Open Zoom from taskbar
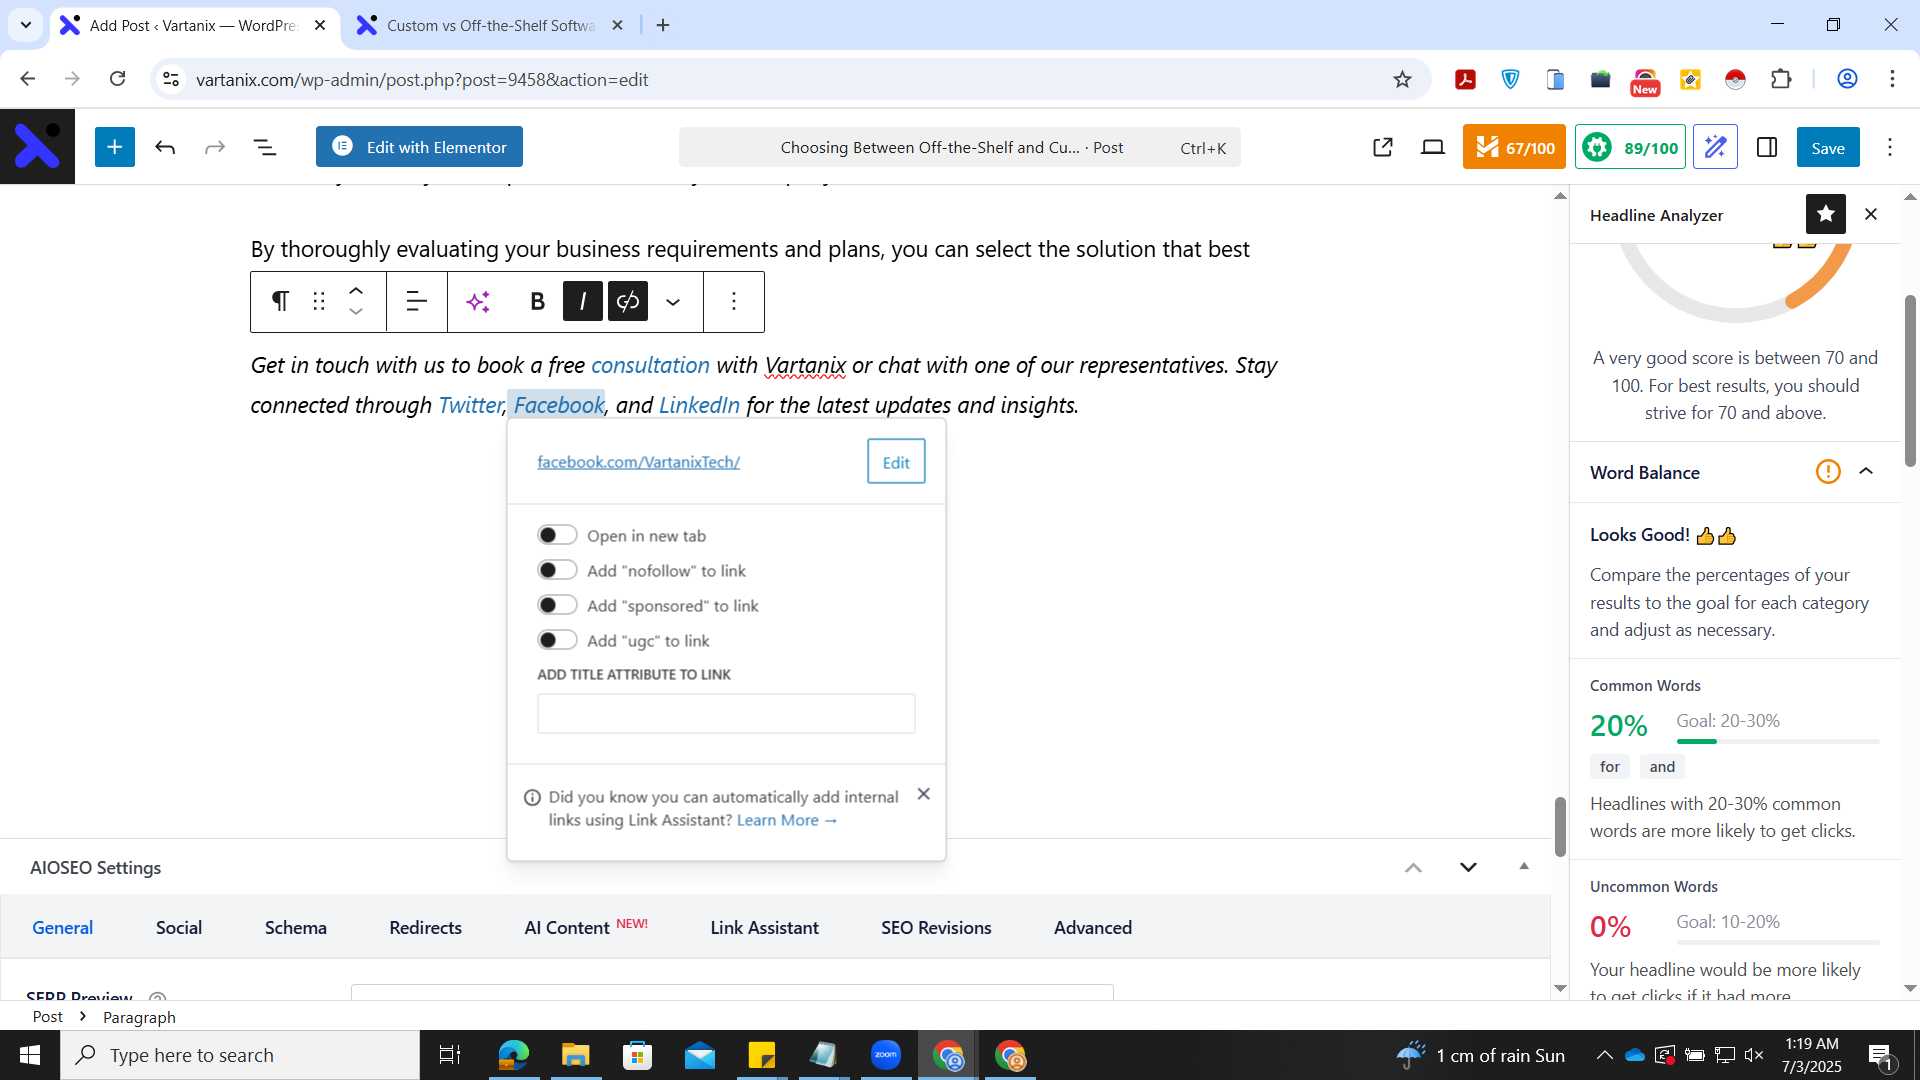The height and width of the screenshot is (1080, 1920). click(886, 1055)
